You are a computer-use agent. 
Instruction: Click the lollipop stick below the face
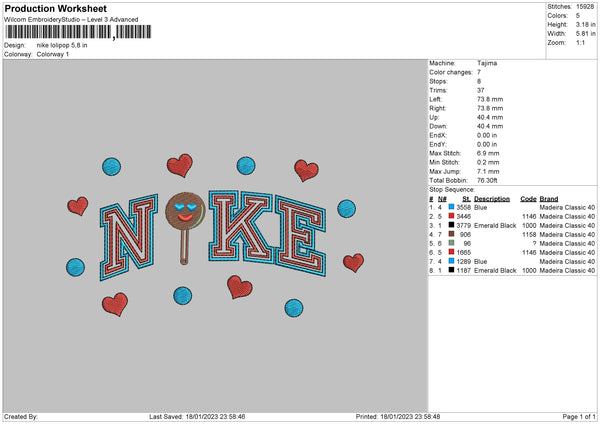(184, 248)
